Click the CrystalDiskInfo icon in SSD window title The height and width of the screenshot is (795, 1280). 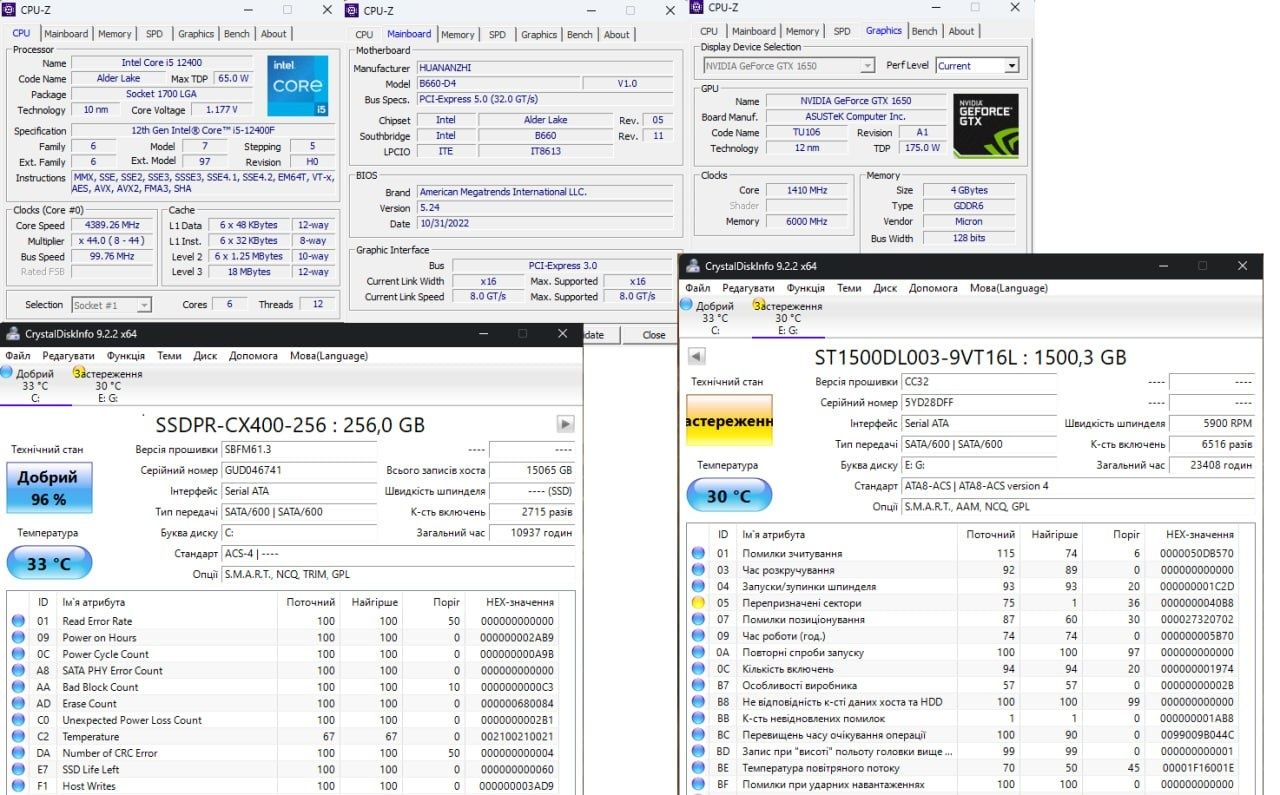click(x=12, y=334)
